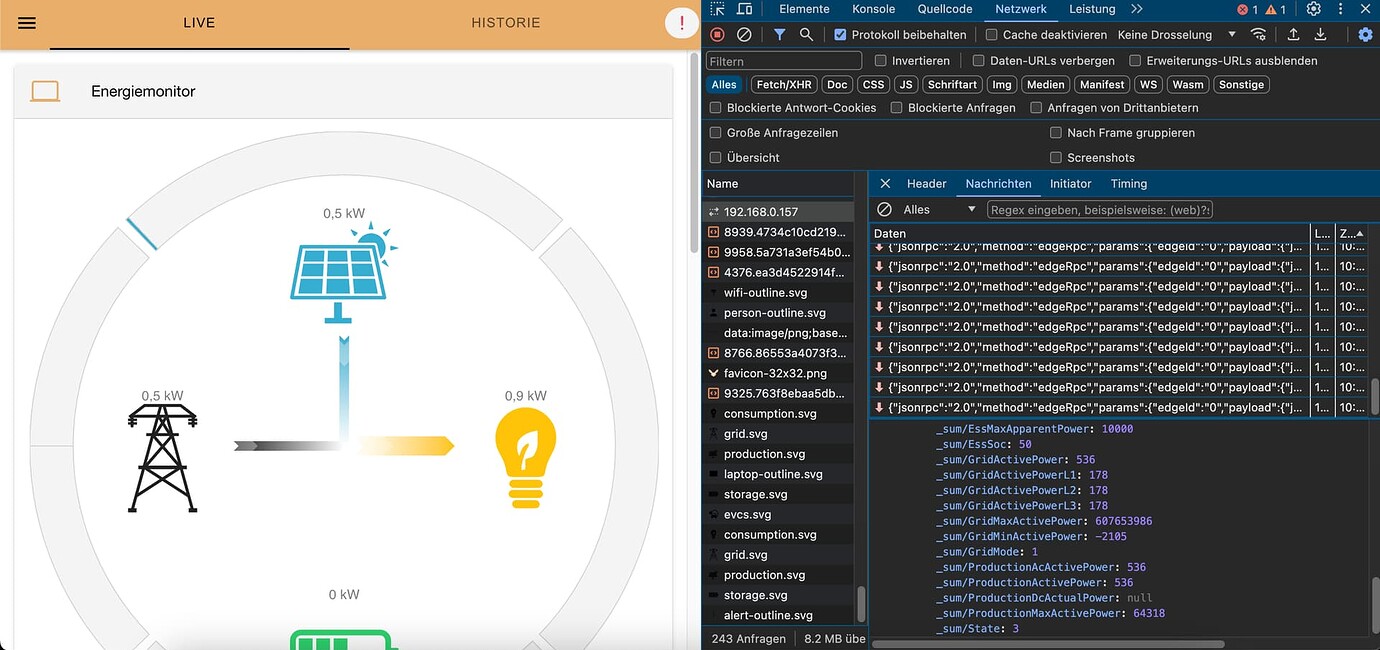The height and width of the screenshot is (650, 1380).
Task: Uncheck Protokoll beibehalten checkbox
Action: (x=841, y=35)
